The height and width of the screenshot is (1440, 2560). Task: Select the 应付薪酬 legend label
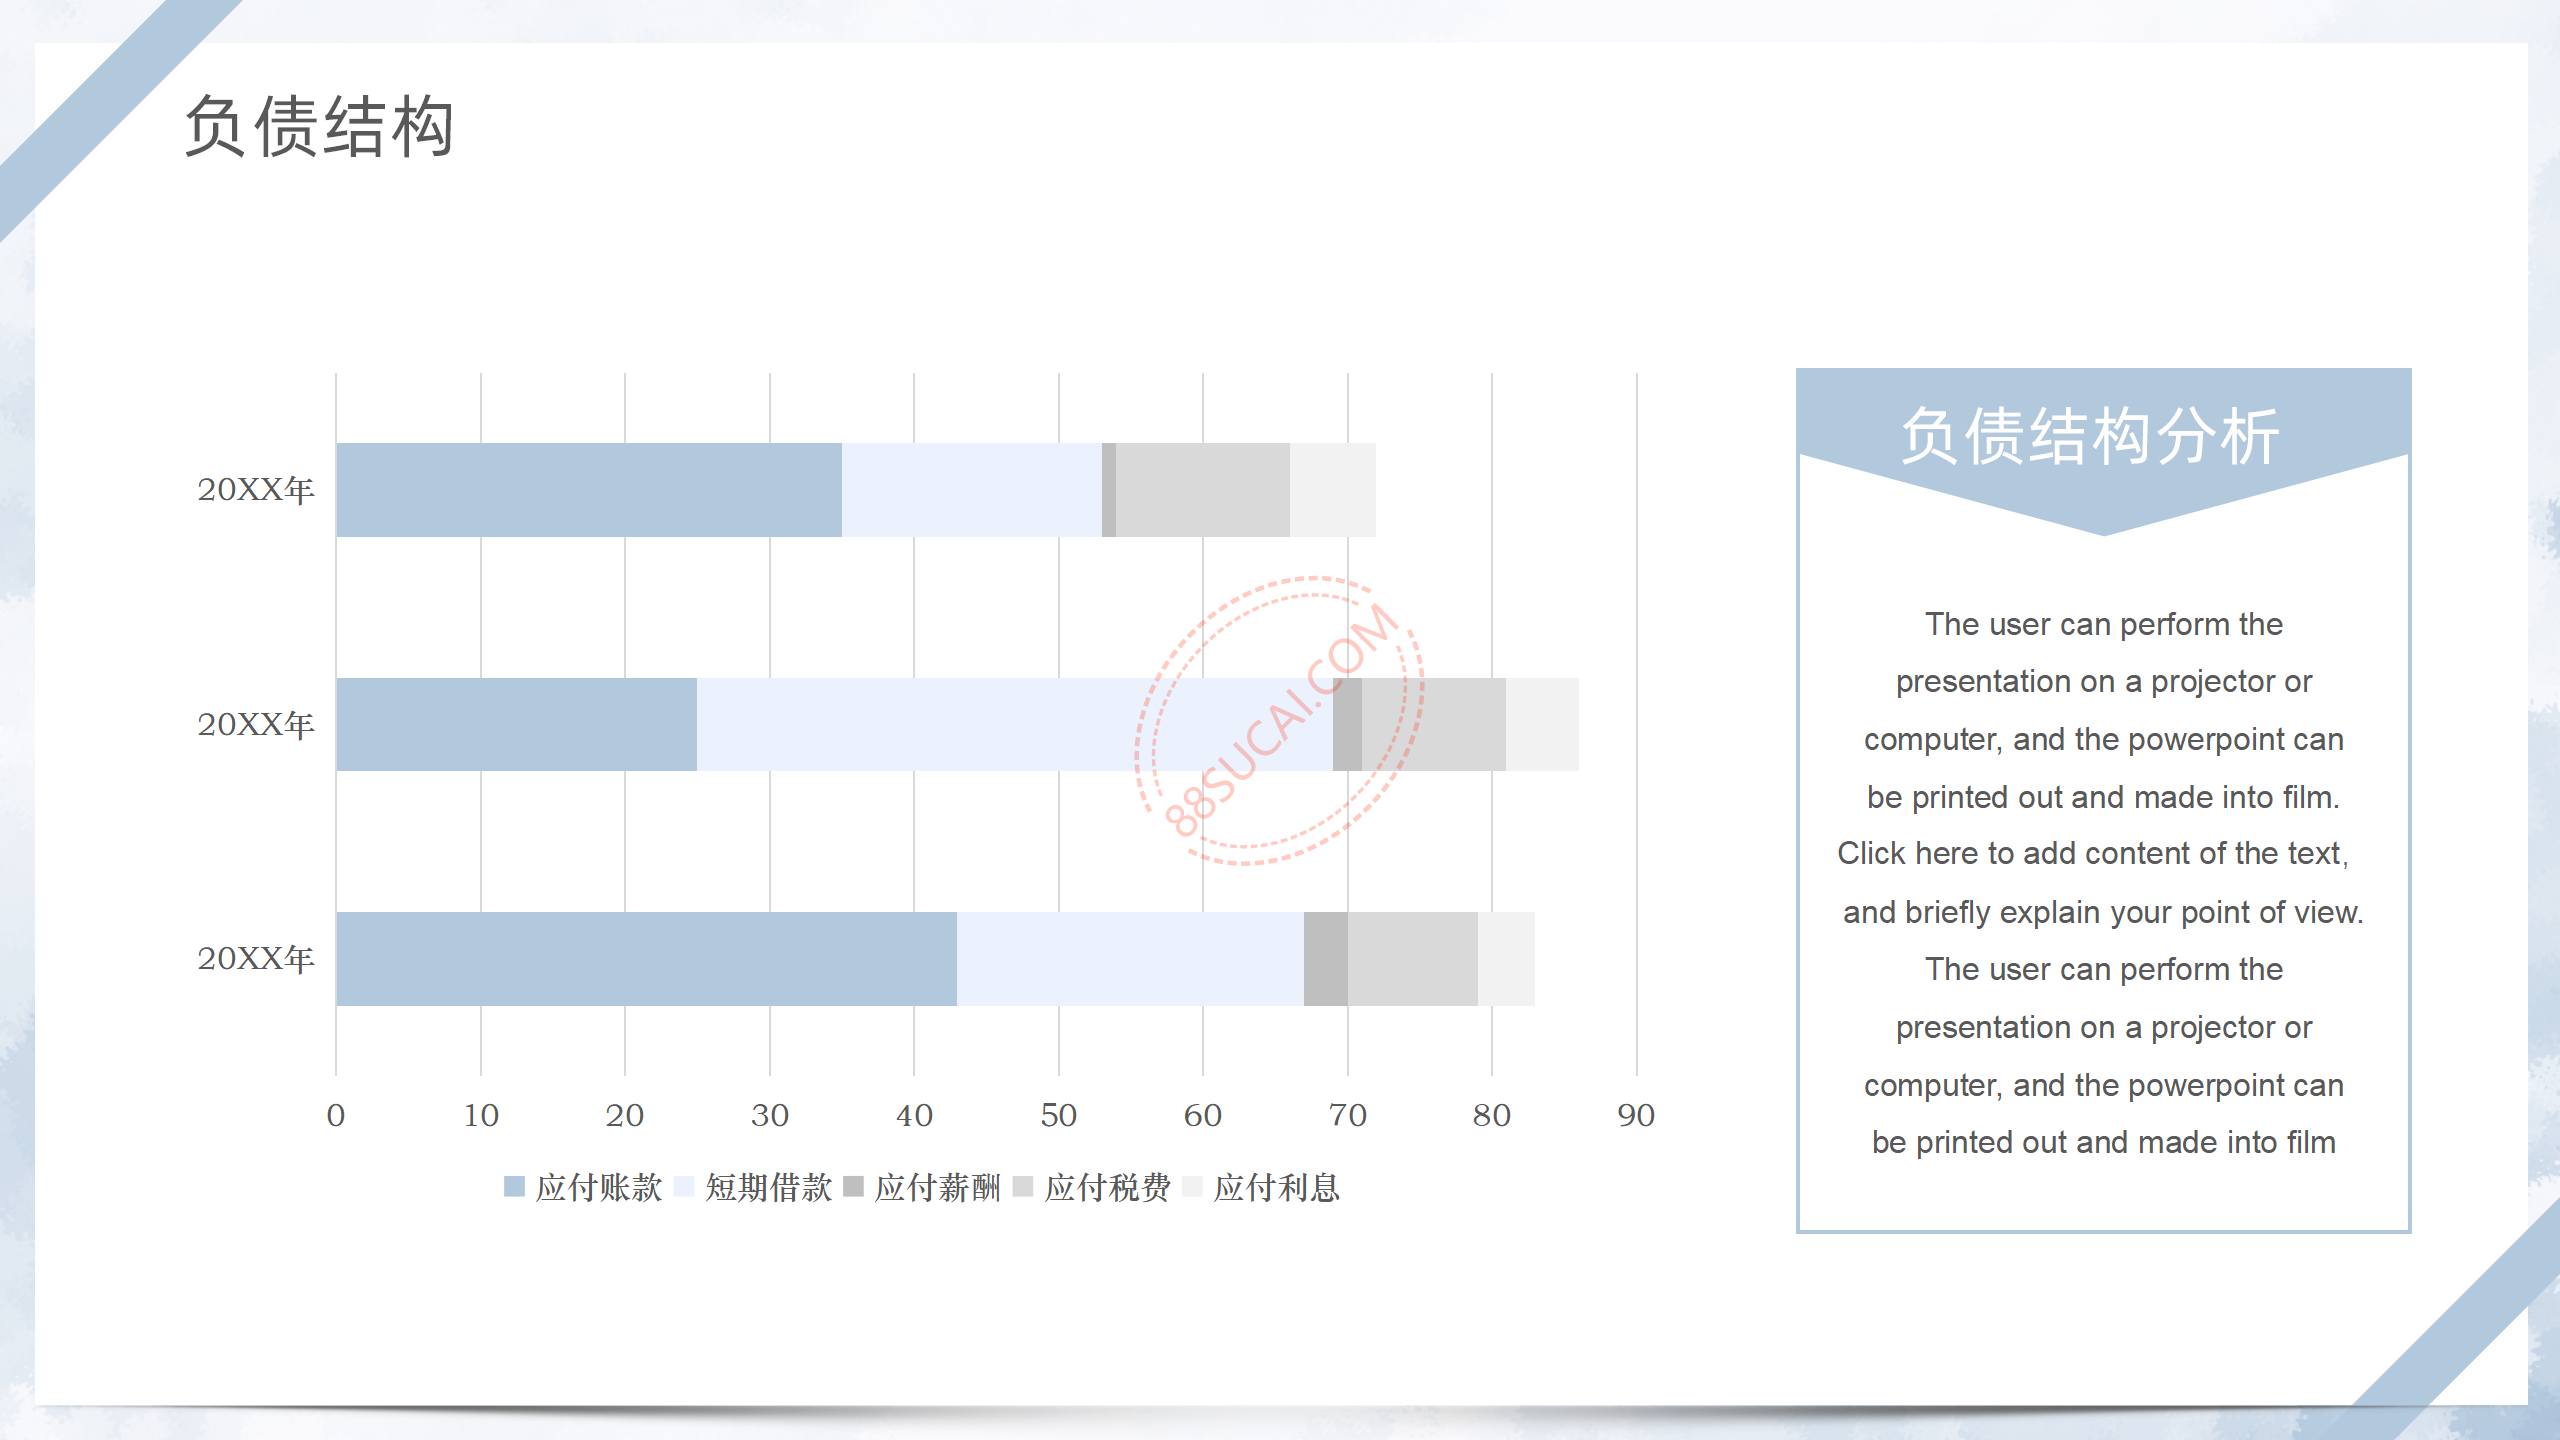(938, 1188)
